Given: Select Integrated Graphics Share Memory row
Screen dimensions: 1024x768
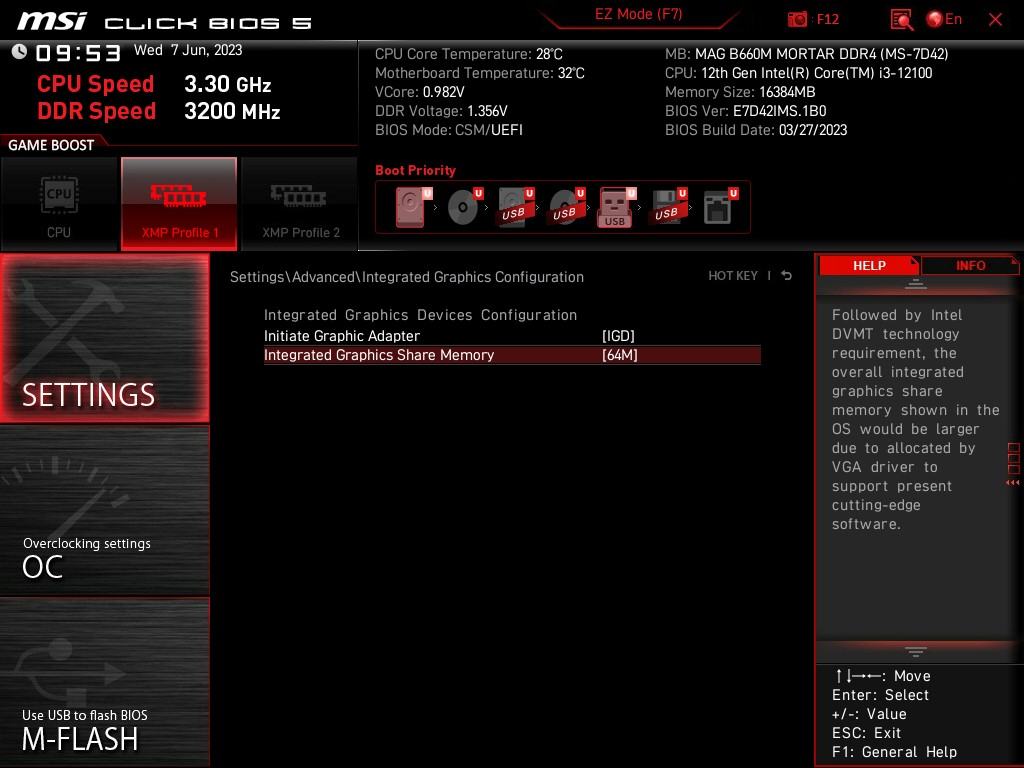Looking at the screenshot, I should 512,355.
